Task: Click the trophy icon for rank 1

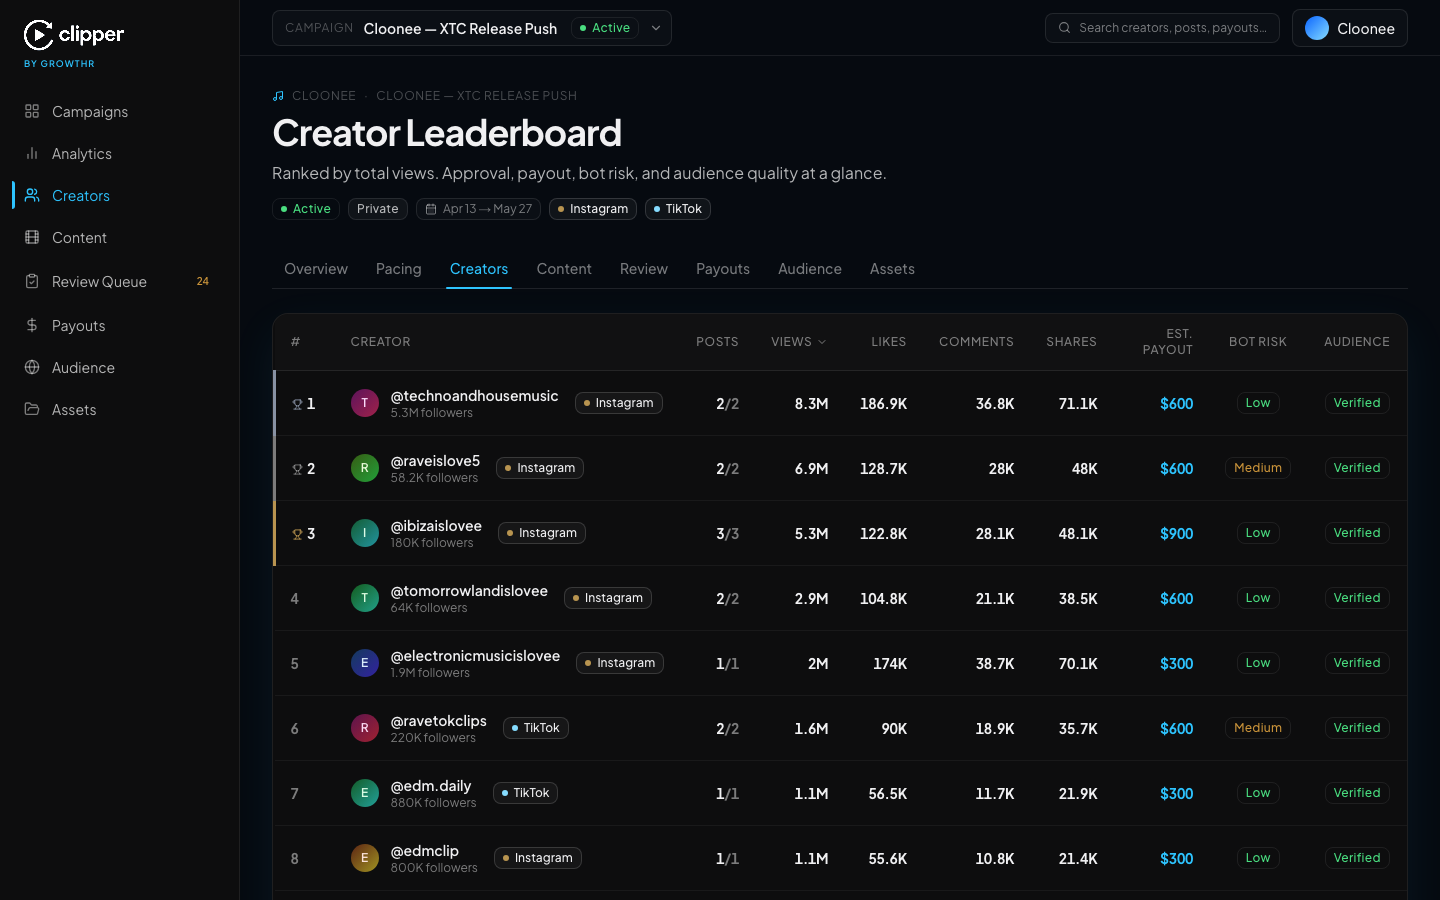Action: pyautogui.click(x=297, y=404)
